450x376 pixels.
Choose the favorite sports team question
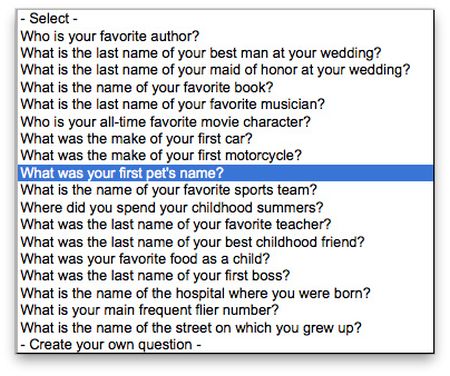[225, 190]
